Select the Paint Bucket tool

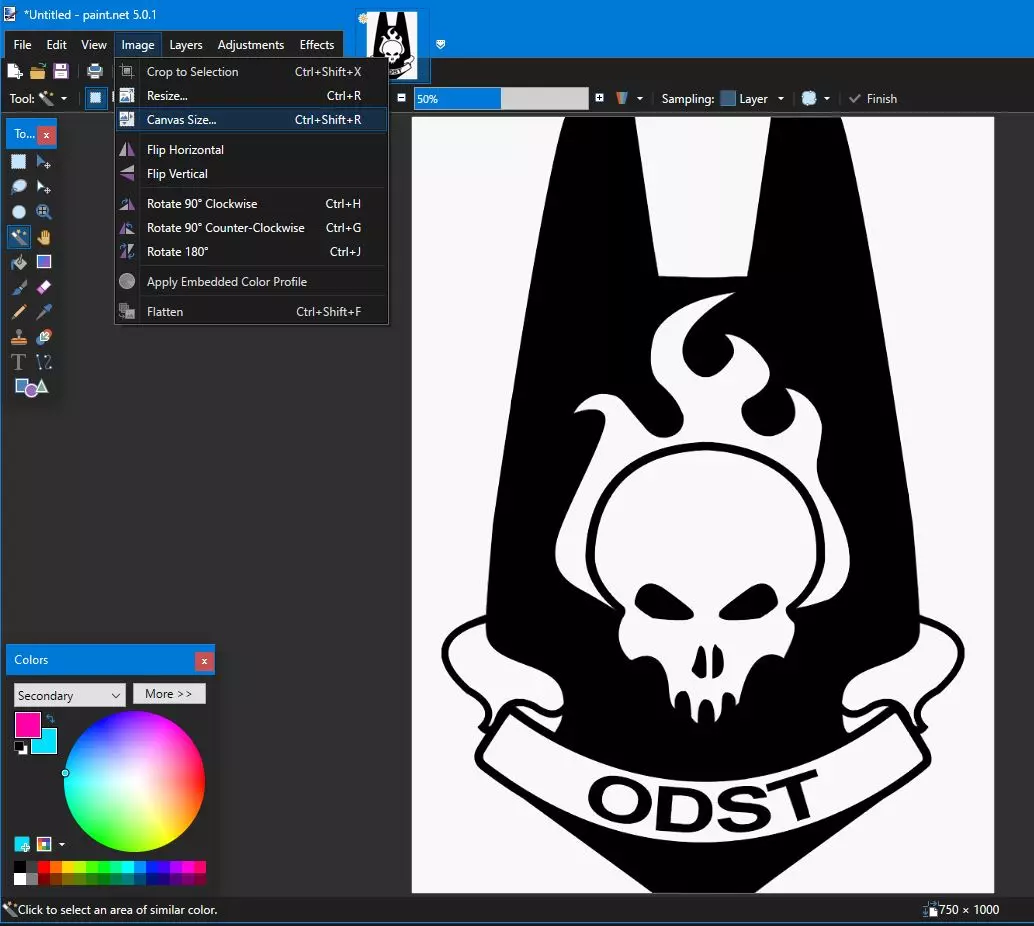(19, 262)
